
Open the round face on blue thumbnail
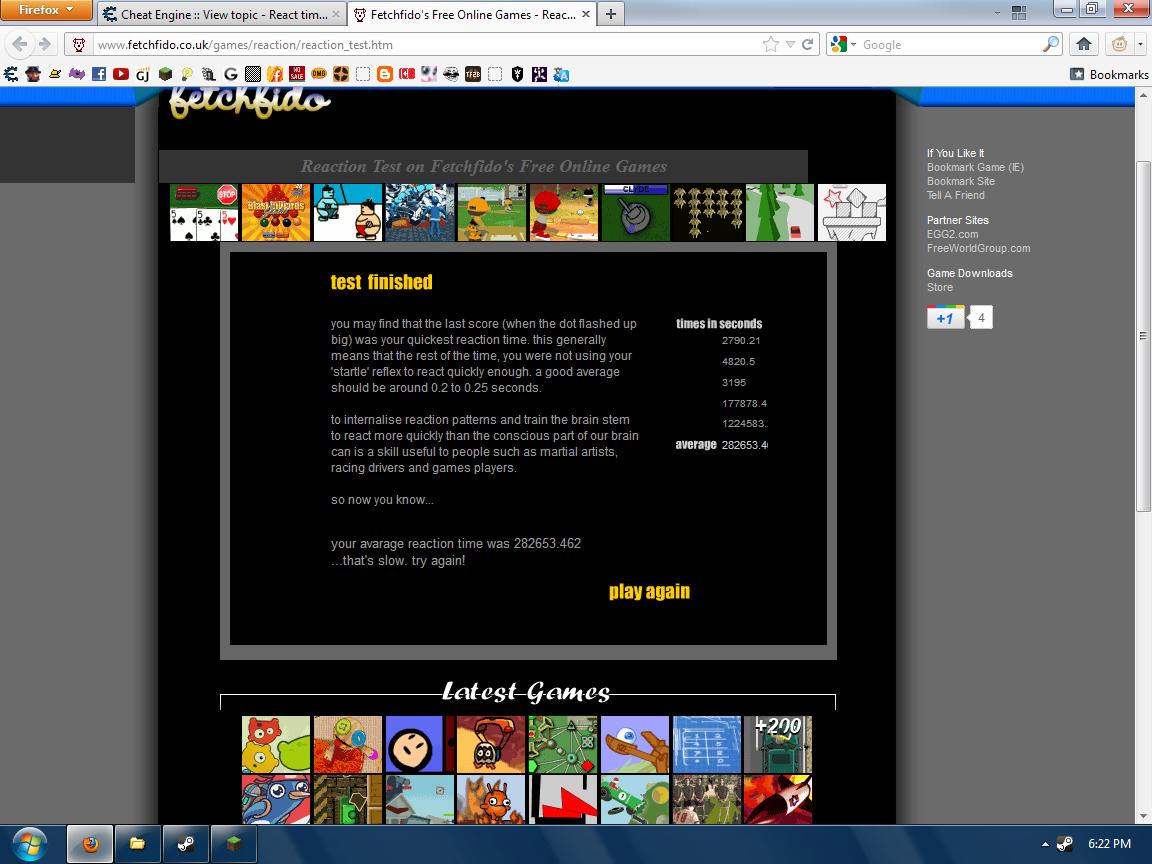coord(420,744)
